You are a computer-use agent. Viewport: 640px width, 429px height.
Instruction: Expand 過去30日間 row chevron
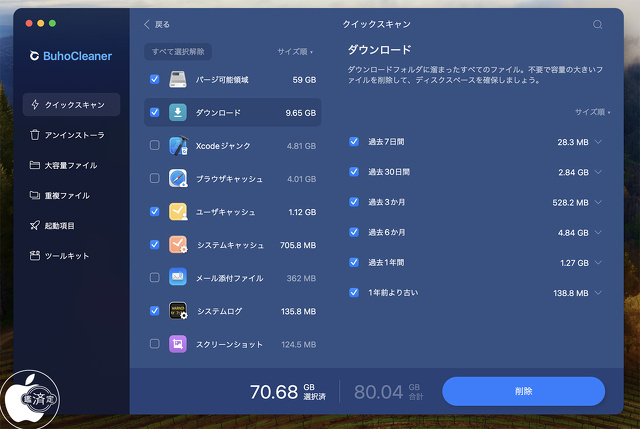(x=598, y=172)
